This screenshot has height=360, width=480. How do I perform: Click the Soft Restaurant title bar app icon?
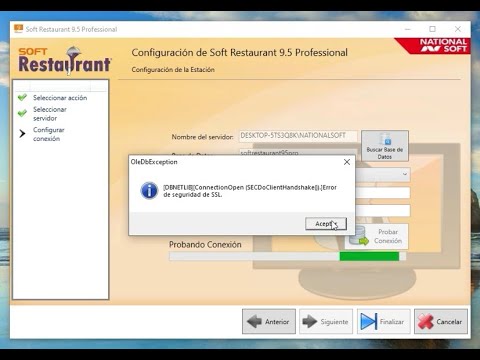pos(19,29)
